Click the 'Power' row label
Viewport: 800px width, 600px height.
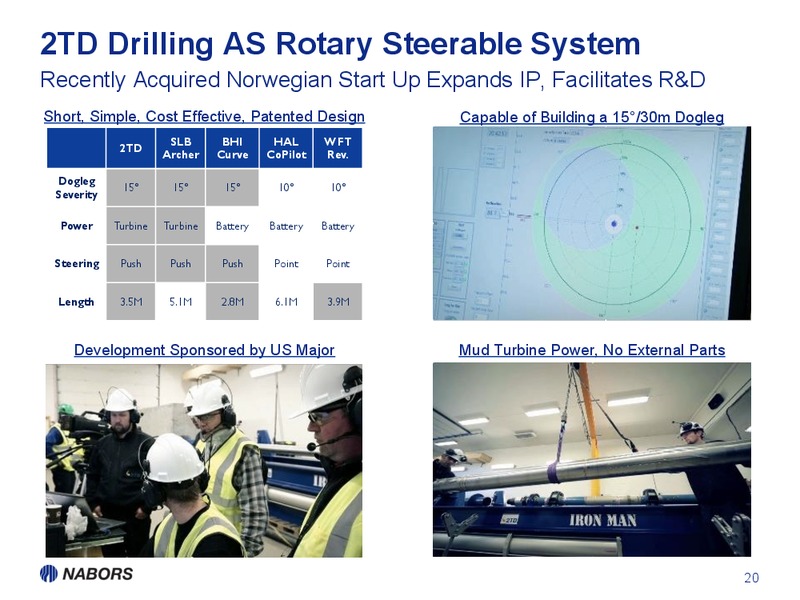77,226
